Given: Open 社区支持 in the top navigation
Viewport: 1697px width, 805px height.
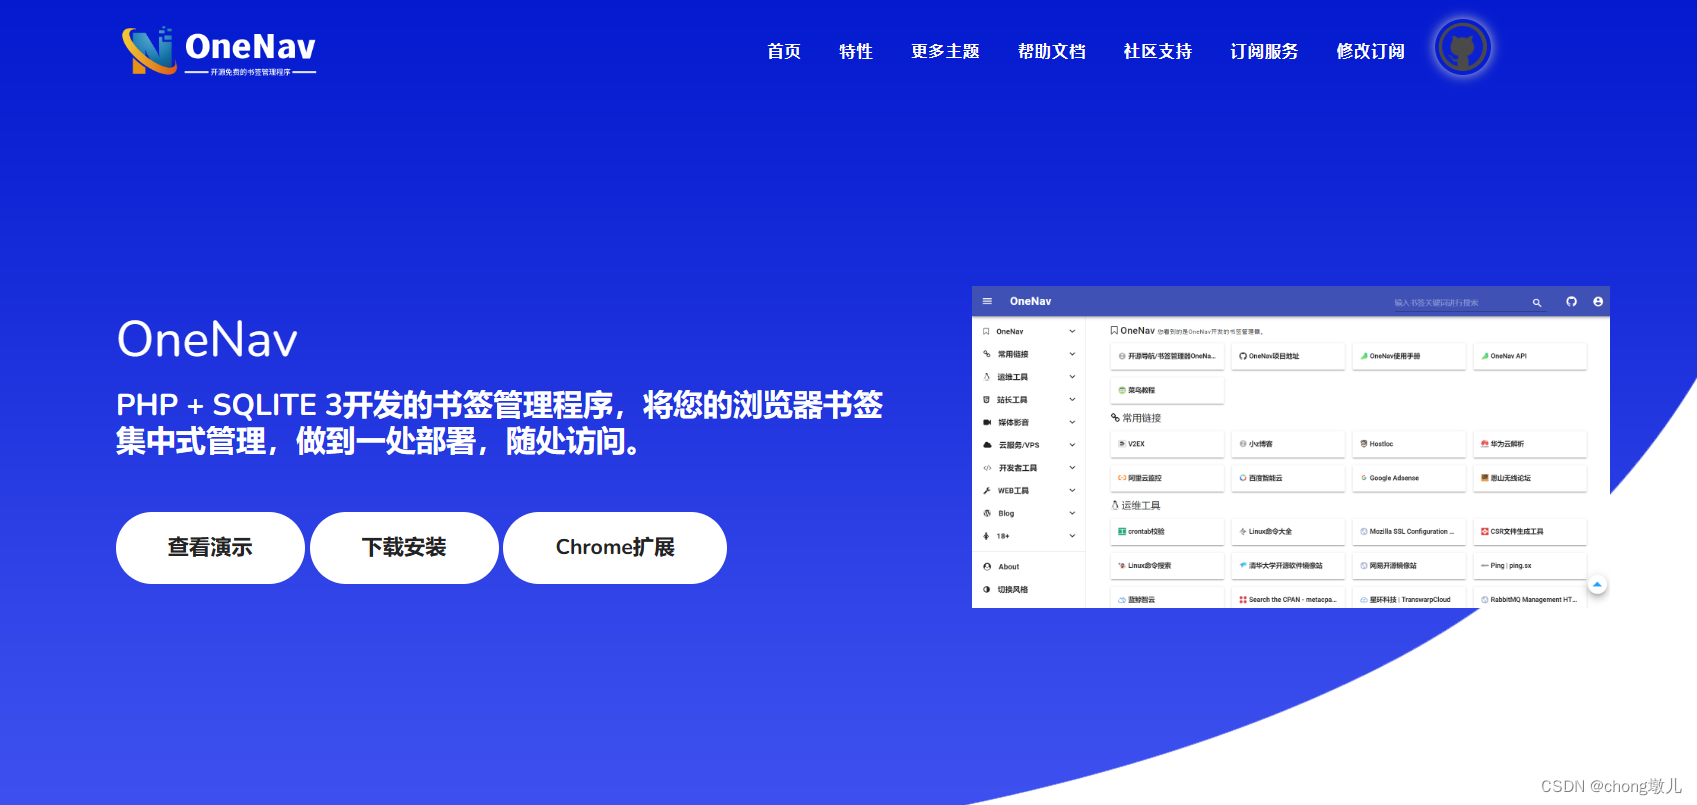Looking at the screenshot, I should point(1158,51).
